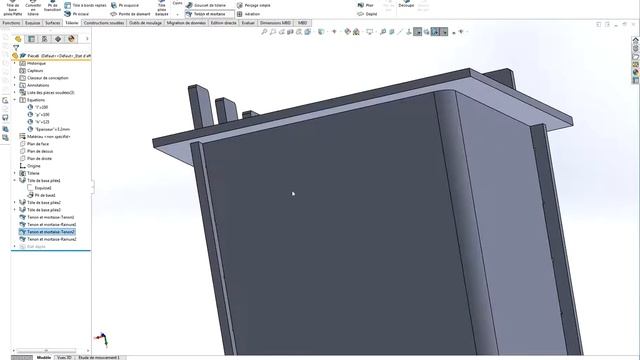Select Capteurs in the feature tree

pos(35,71)
